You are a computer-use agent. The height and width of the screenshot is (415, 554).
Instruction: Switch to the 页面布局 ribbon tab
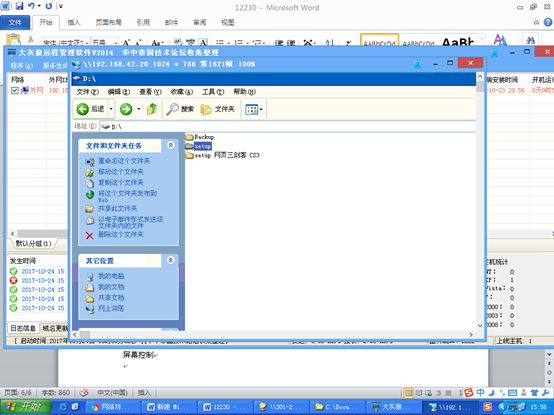[108, 22]
